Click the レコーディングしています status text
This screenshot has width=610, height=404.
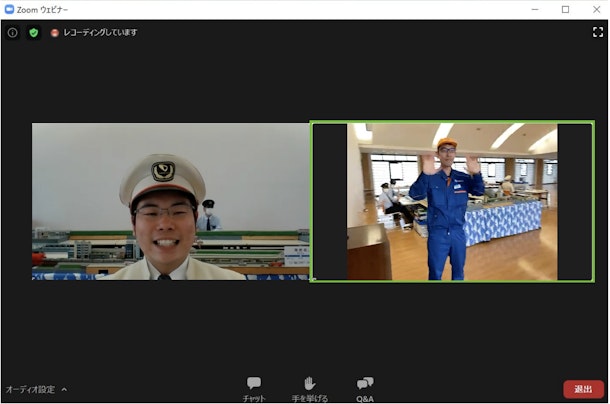(x=100, y=32)
